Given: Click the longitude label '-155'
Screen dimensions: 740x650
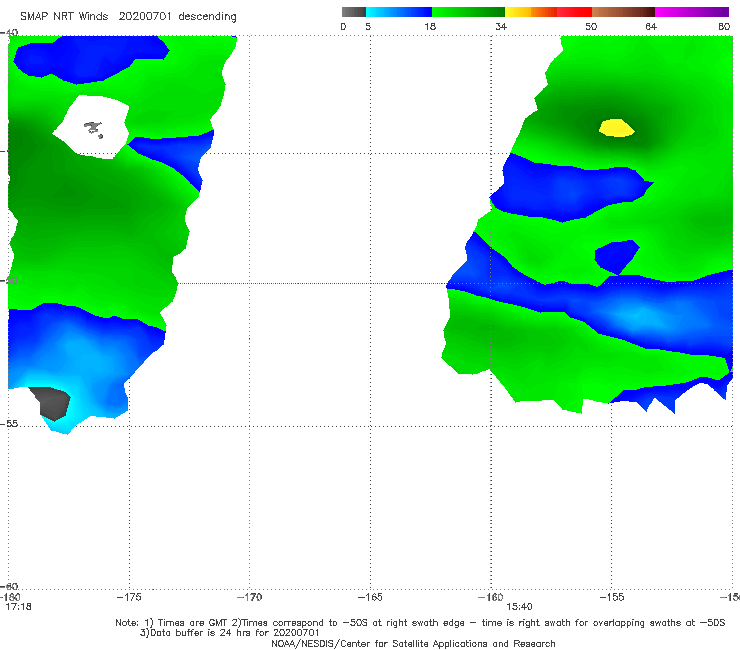Looking at the screenshot, I should 612,597.
